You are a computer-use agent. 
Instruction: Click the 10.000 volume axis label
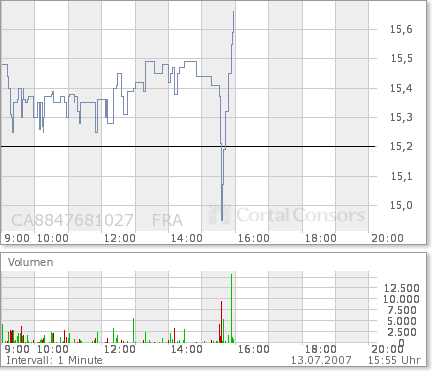tap(401, 299)
